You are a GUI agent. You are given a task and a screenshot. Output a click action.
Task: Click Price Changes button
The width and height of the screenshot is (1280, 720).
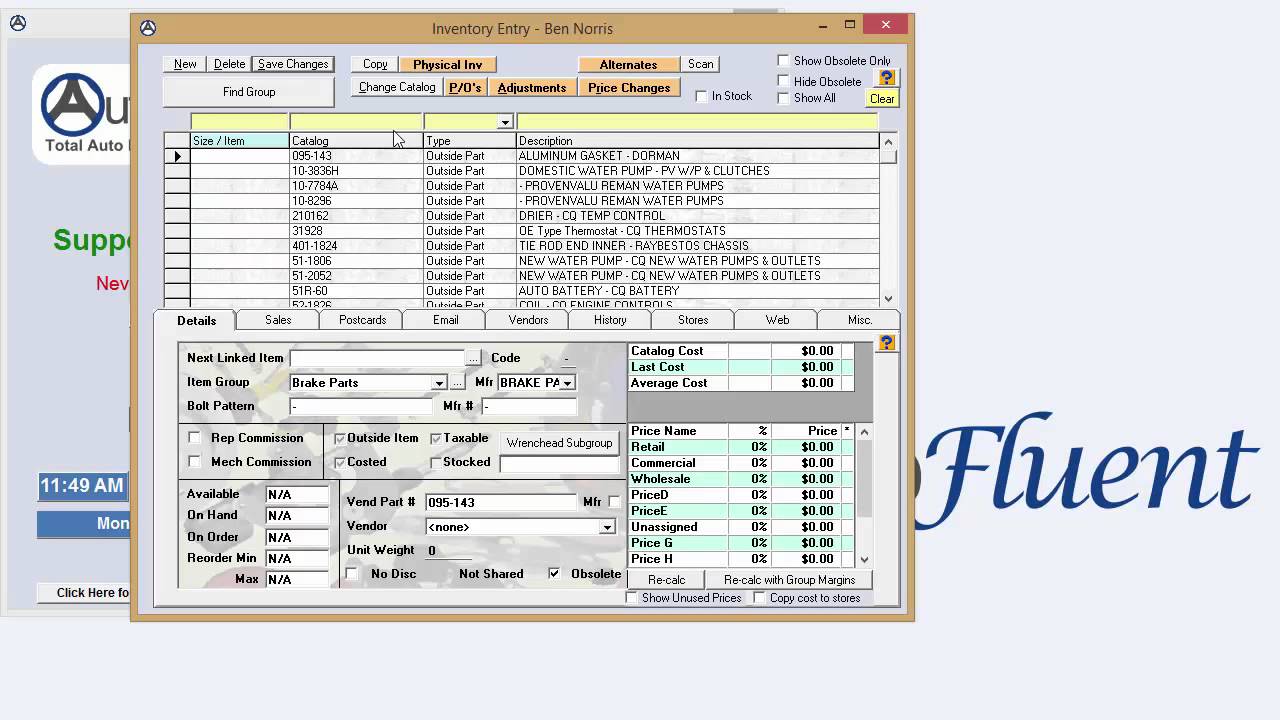[x=629, y=88]
